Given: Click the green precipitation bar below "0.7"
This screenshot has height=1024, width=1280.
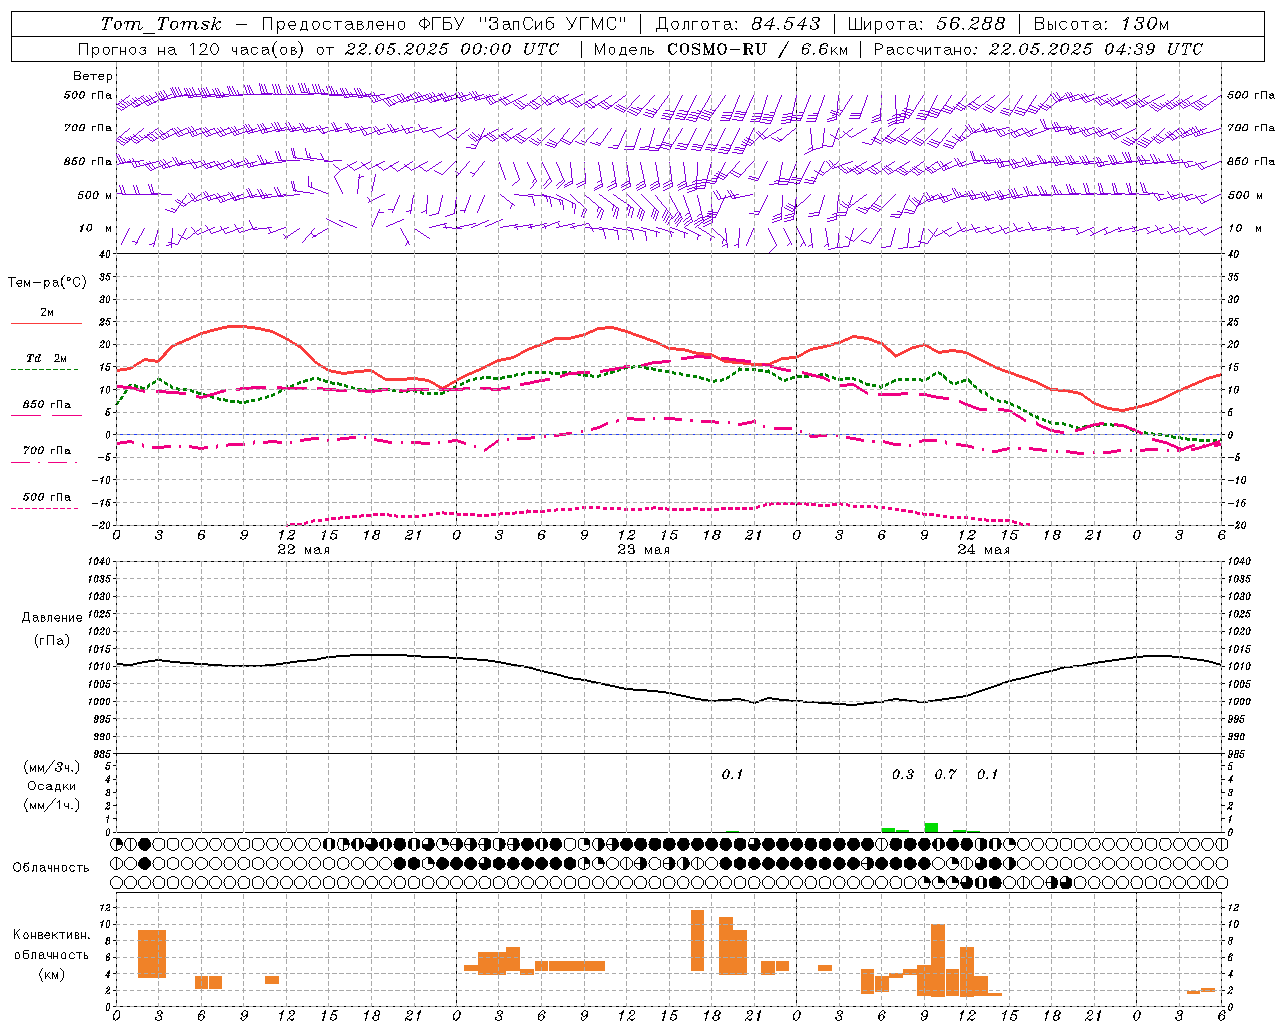Looking at the screenshot, I should tap(931, 827).
